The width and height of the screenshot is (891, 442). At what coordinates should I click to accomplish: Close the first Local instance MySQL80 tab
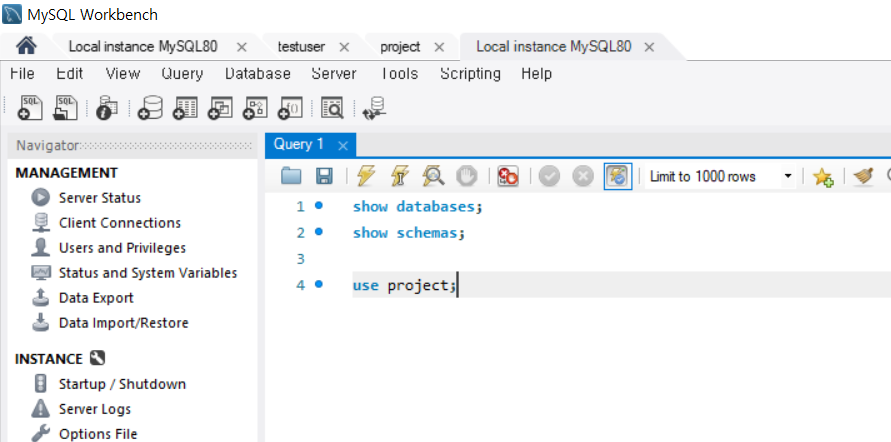point(242,47)
